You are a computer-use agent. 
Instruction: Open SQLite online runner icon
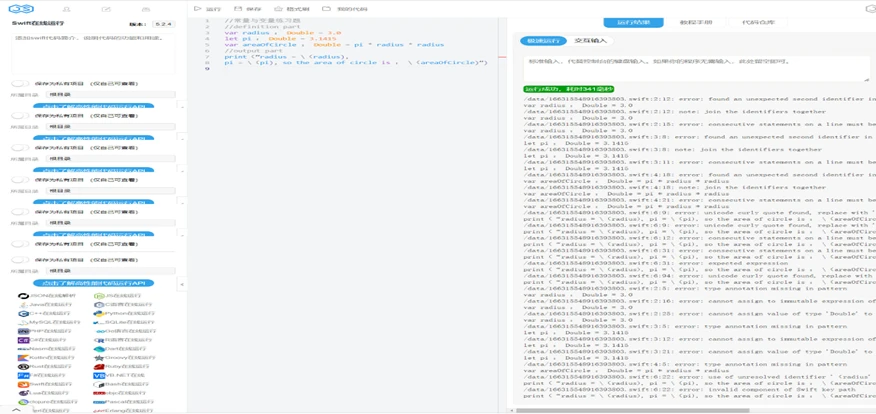click(x=99, y=322)
